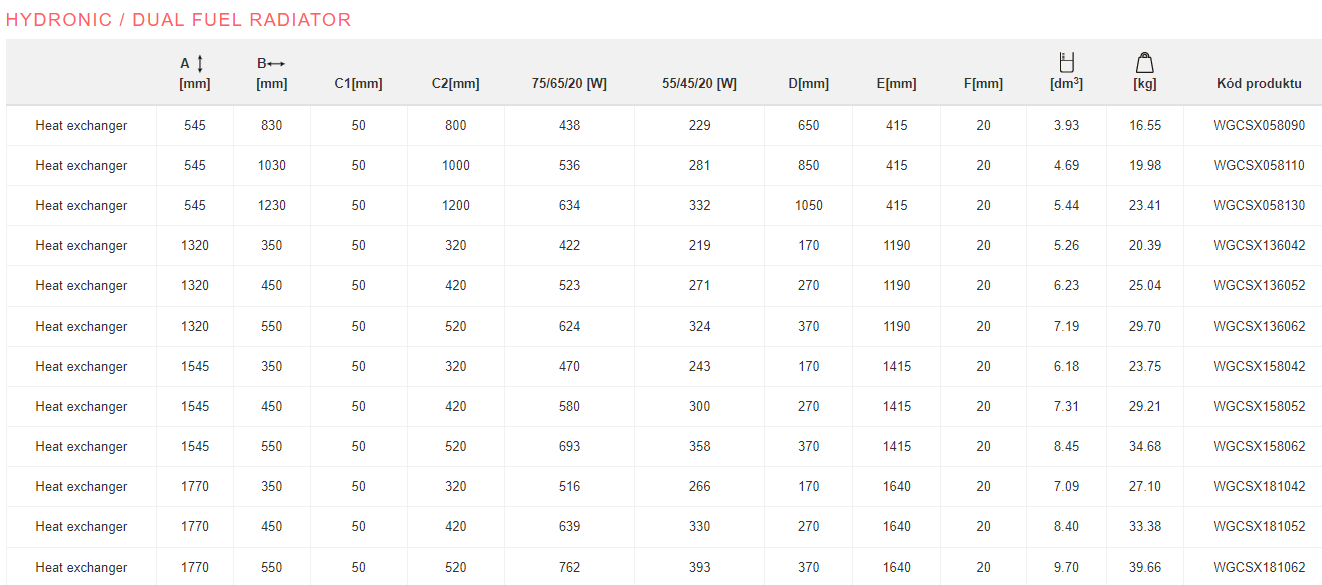Select the Hydronic / Dual Fuel Radiator heading
Image resolution: width=1322 pixels, height=585 pixels.
[x=179, y=20]
